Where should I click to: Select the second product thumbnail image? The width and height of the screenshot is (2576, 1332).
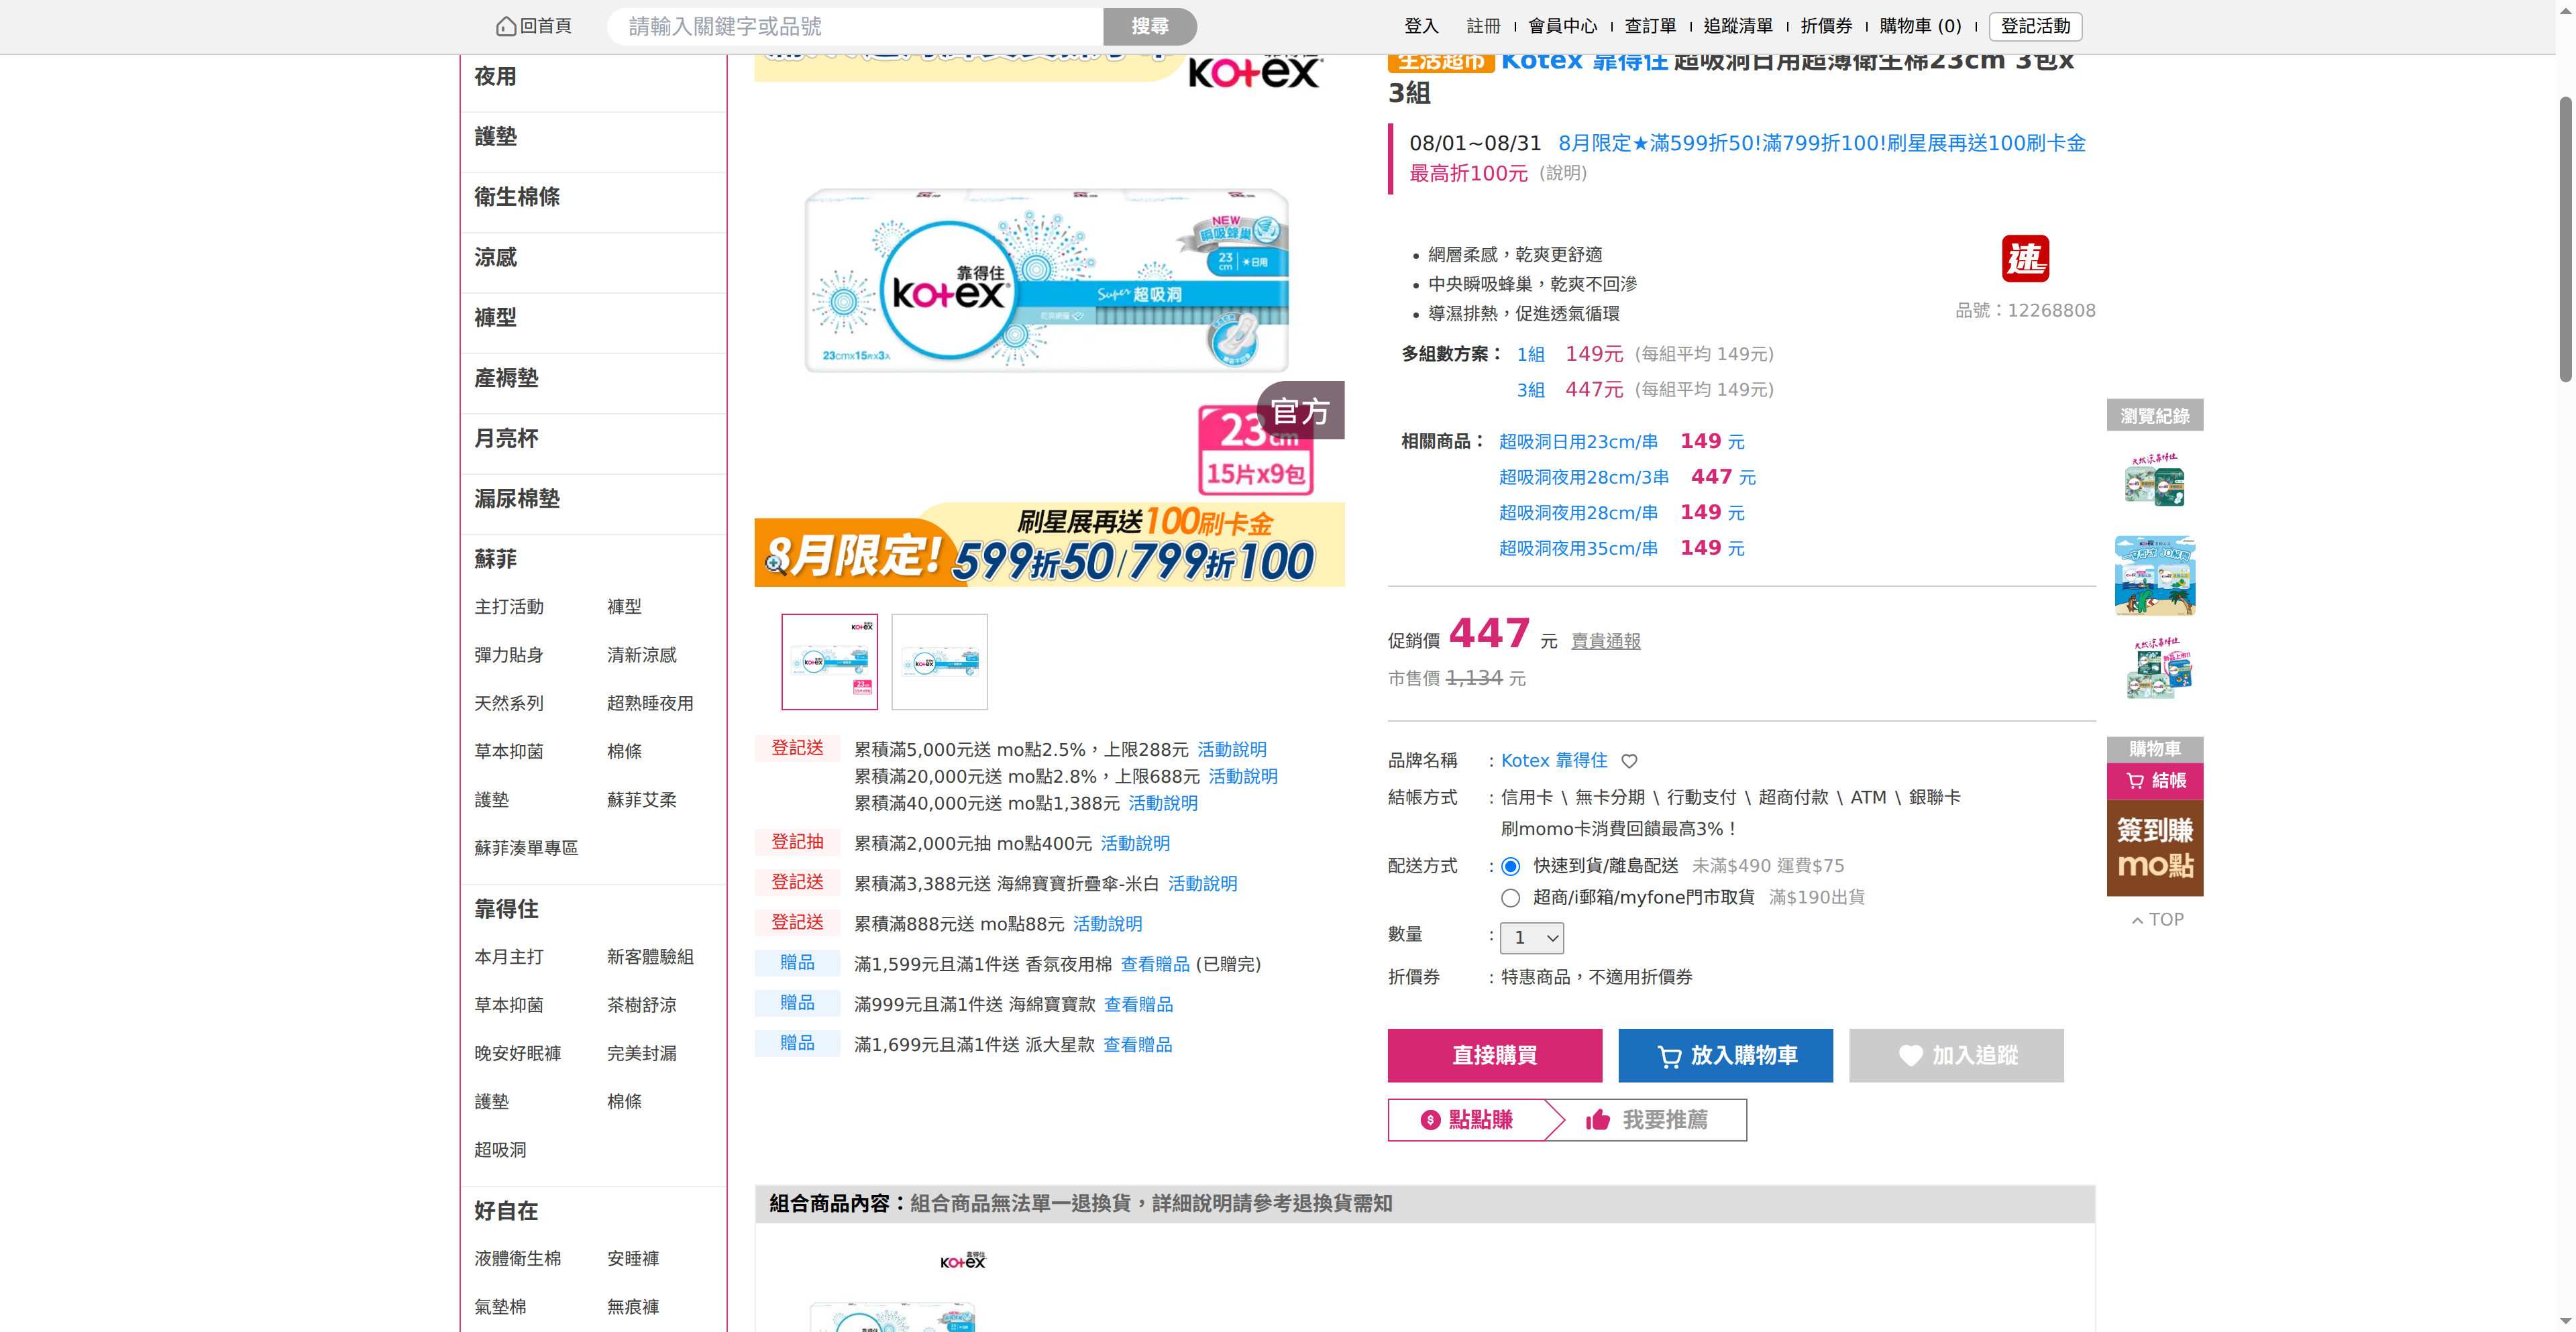[x=940, y=662]
